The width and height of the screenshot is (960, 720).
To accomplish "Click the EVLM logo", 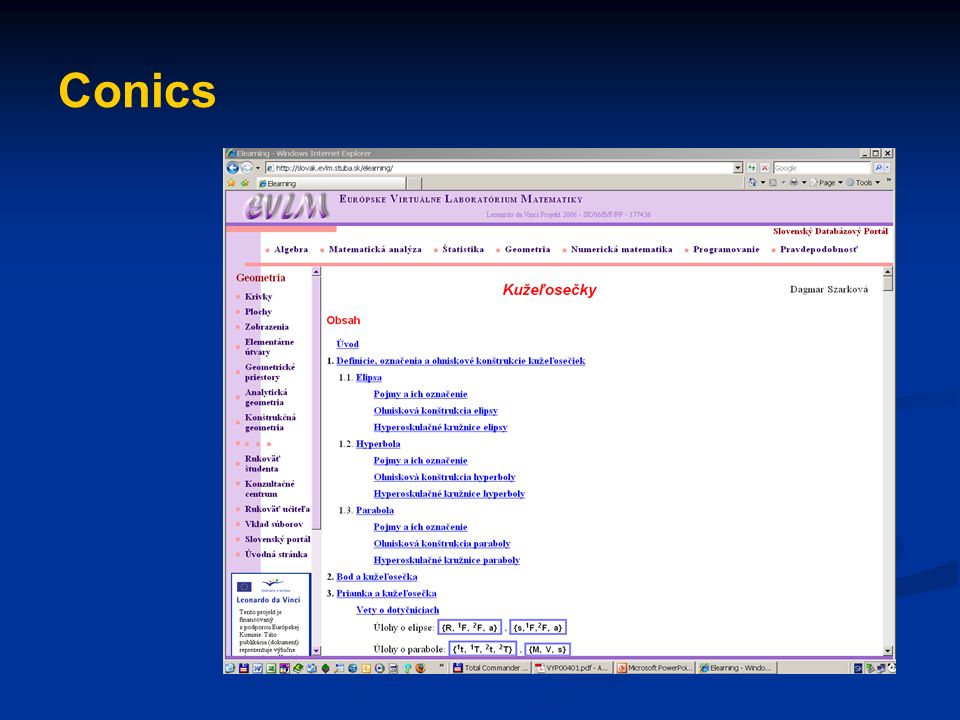I will tap(287, 206).
